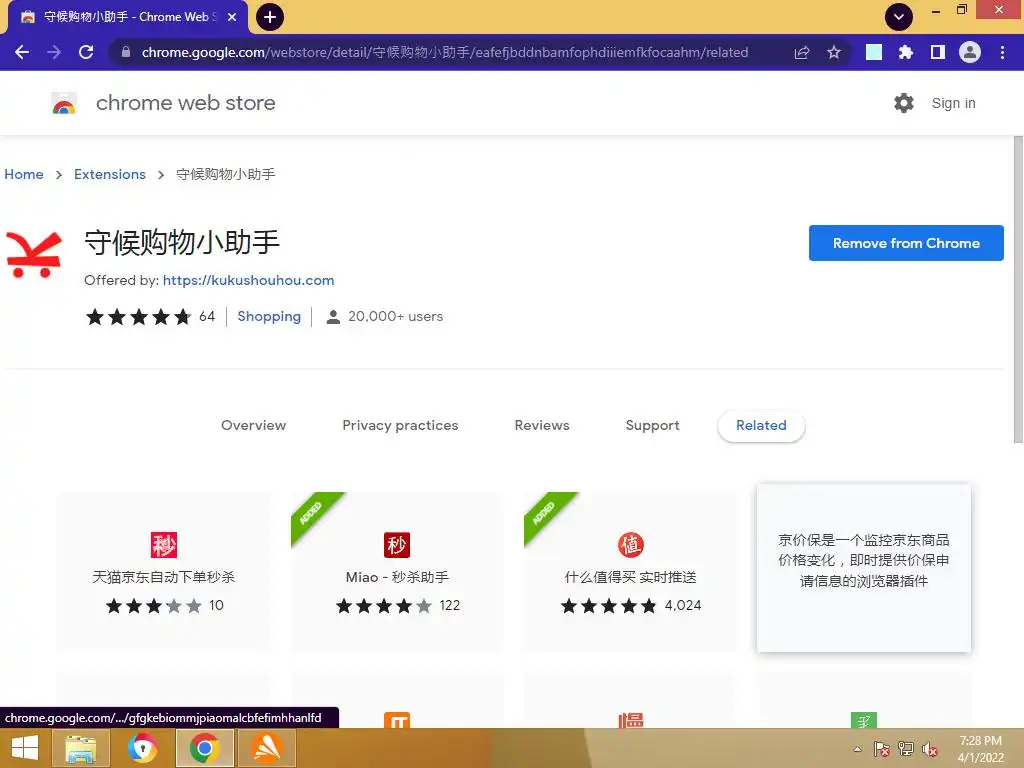The height and width of the screenshot is (768, 1024).
Task: Toggle the side panel icon
Action: (938, 52)
